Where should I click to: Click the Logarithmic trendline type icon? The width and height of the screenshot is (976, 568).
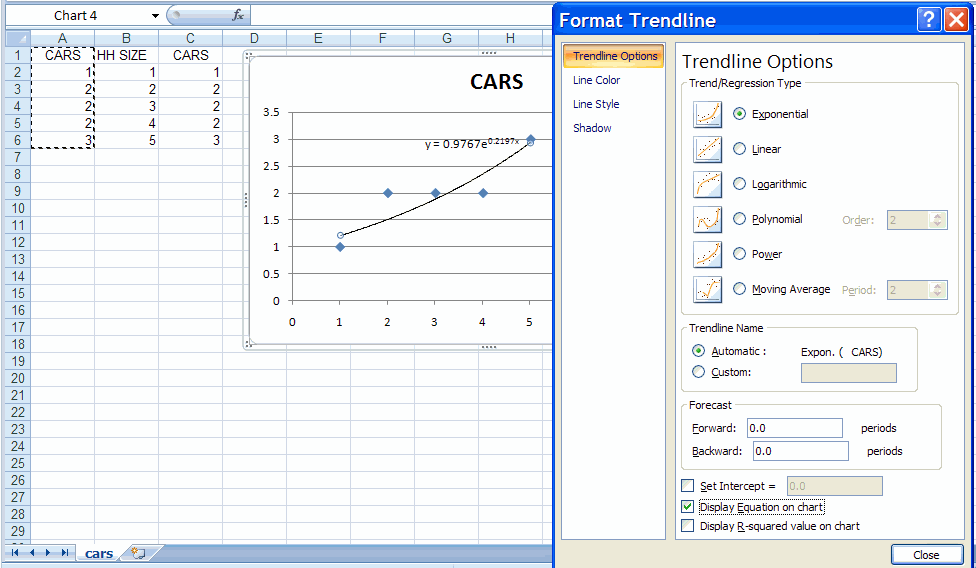707,185
